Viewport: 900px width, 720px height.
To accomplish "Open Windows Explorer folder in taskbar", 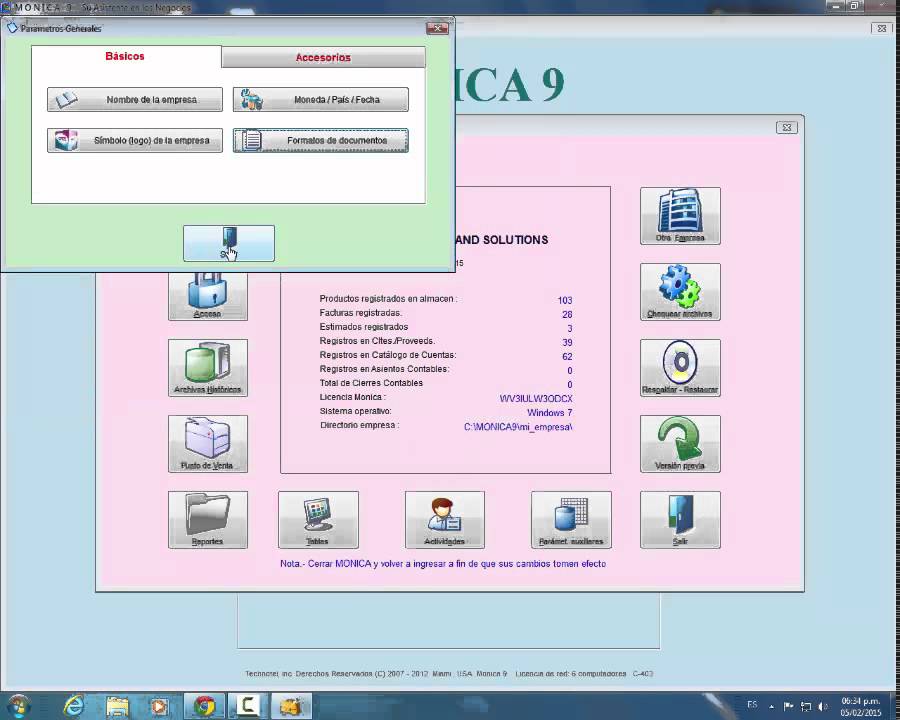I will 117,706.
